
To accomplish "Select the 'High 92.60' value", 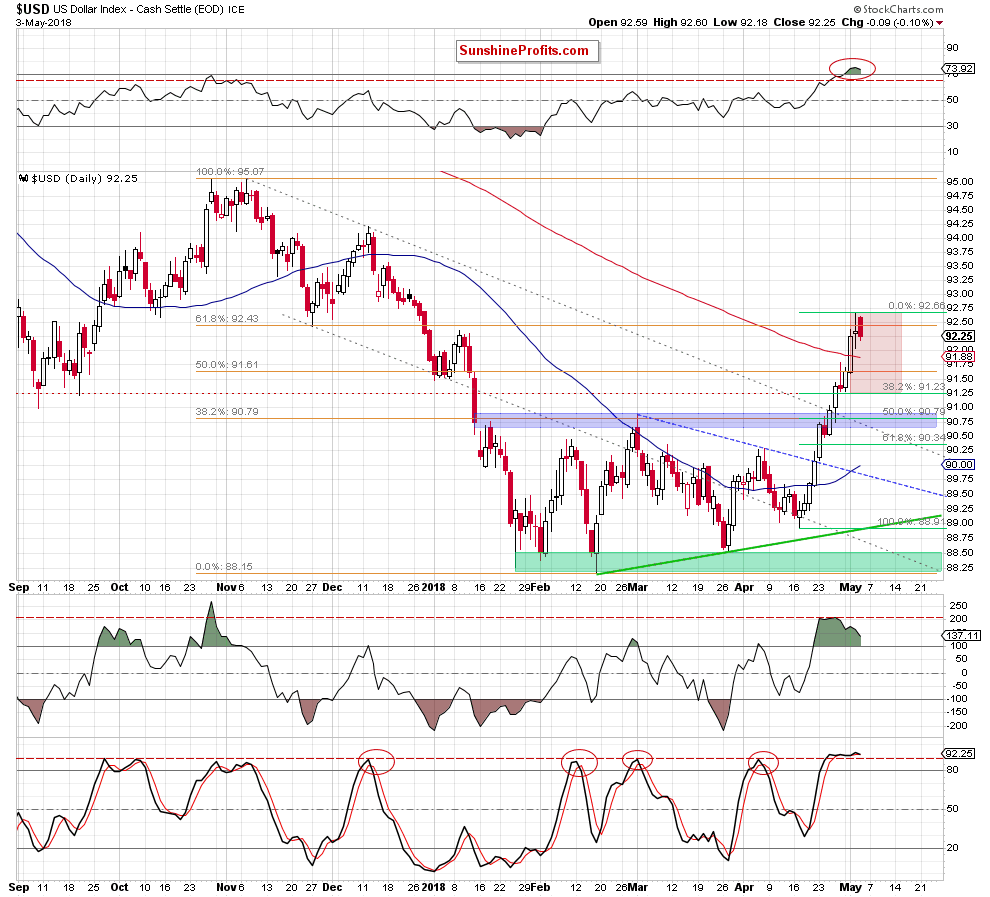I will (680, 22).
